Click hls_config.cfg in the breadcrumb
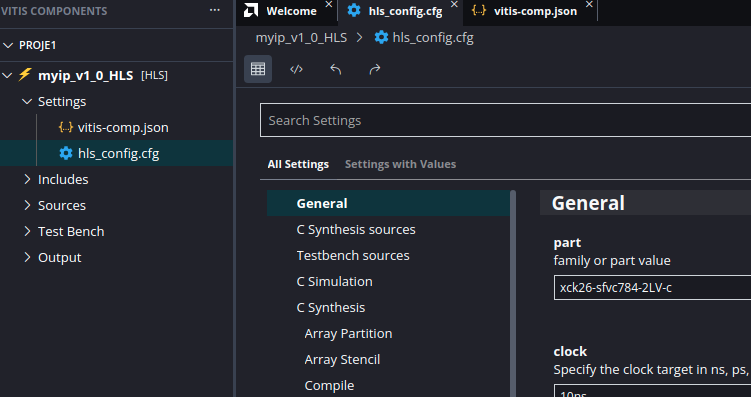The height and width of the screenshot is (397, 751). coord(433,37)
